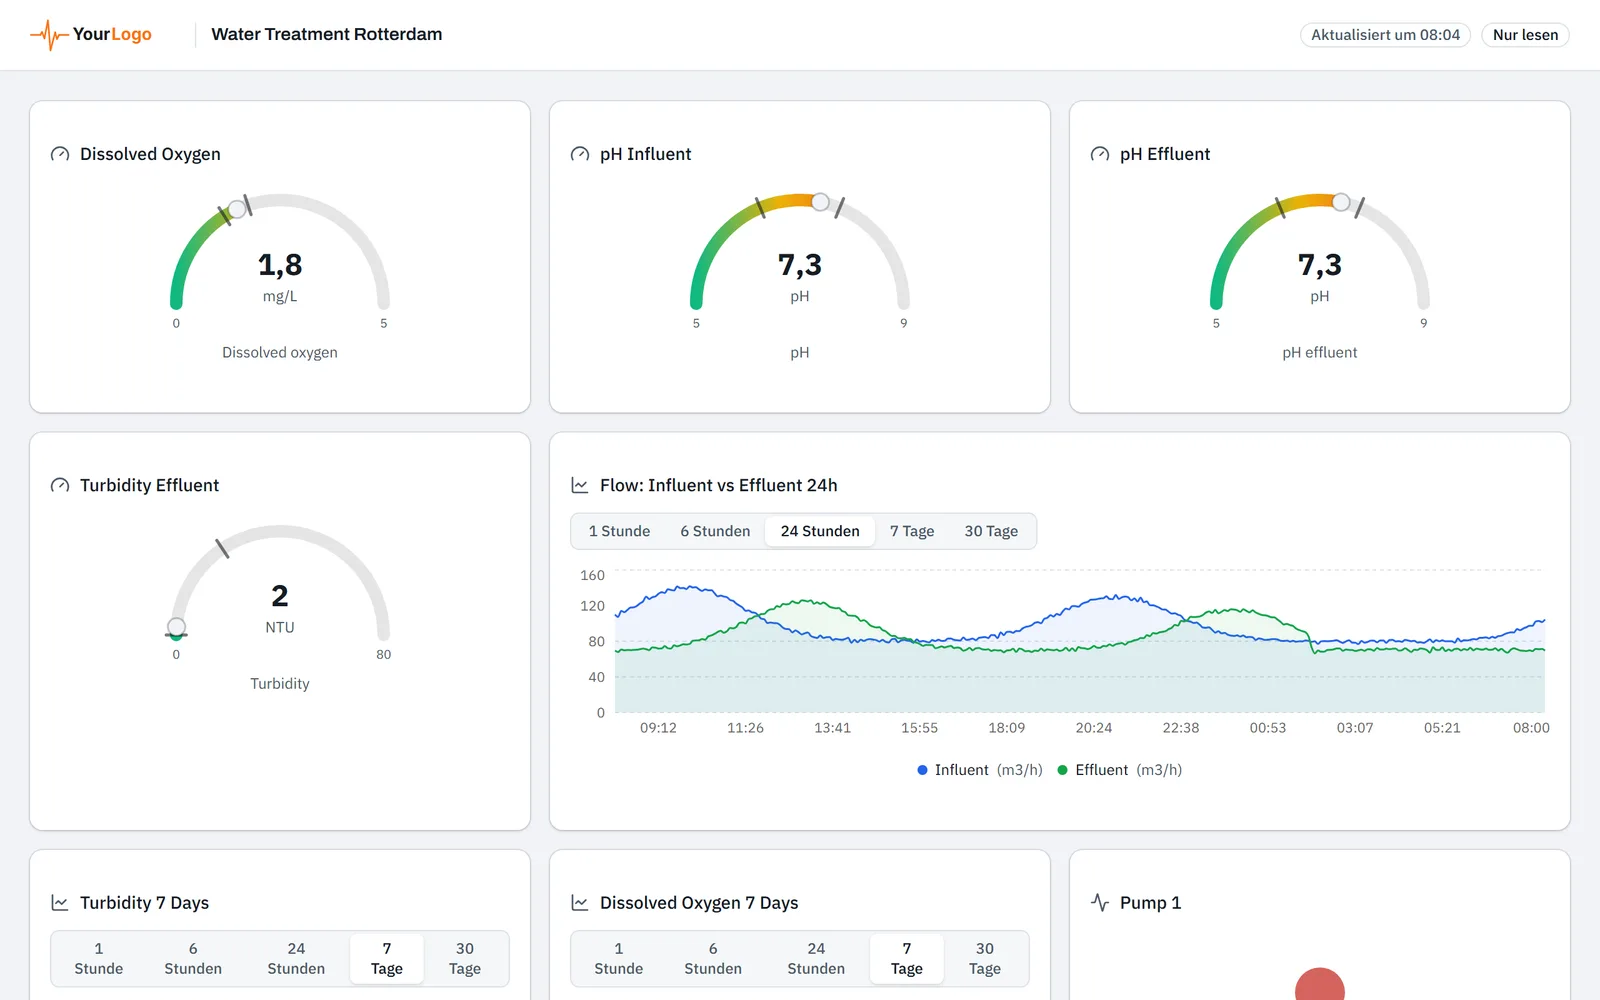Screen dimensions: 1600x1000
Task: Select 6 Stunden in Flow chart
Action: pos(715,531)
